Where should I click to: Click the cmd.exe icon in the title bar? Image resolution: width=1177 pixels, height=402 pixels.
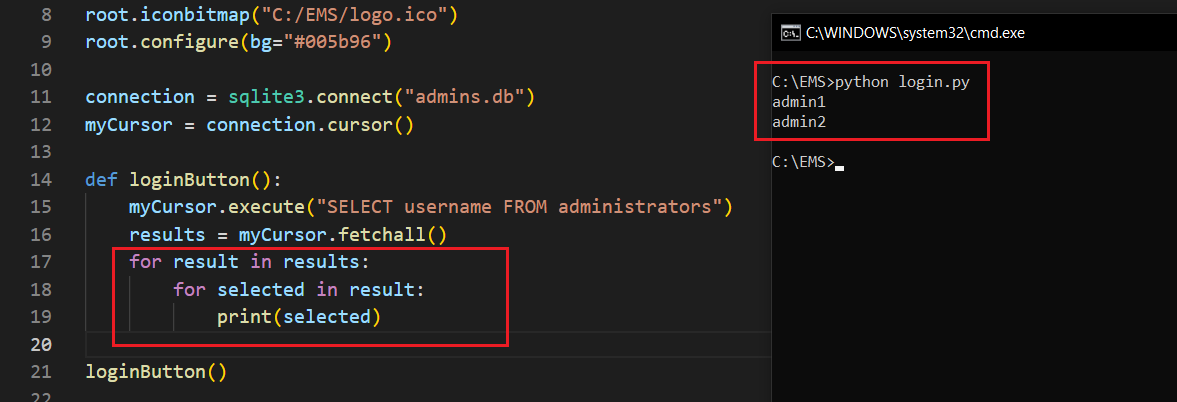click(x=789, y=33)
